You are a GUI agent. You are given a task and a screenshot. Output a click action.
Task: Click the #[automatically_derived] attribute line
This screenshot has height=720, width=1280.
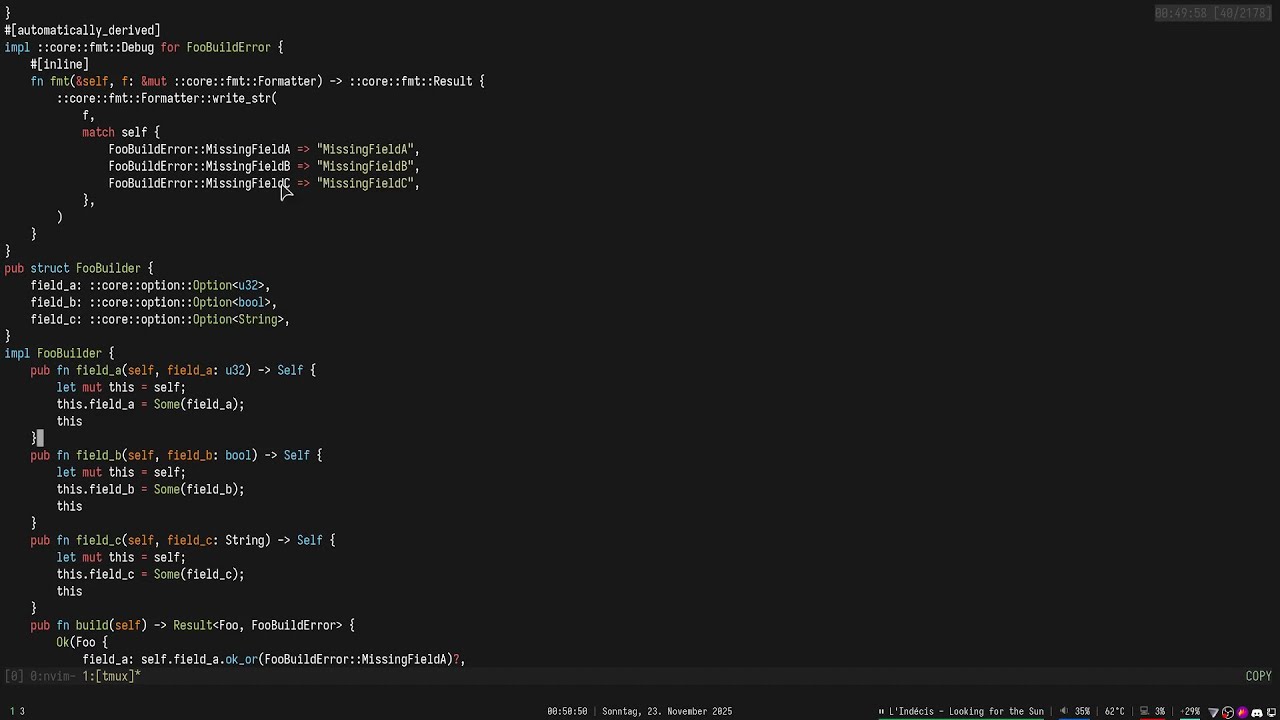pyautogui.click(x=82, y=30)
